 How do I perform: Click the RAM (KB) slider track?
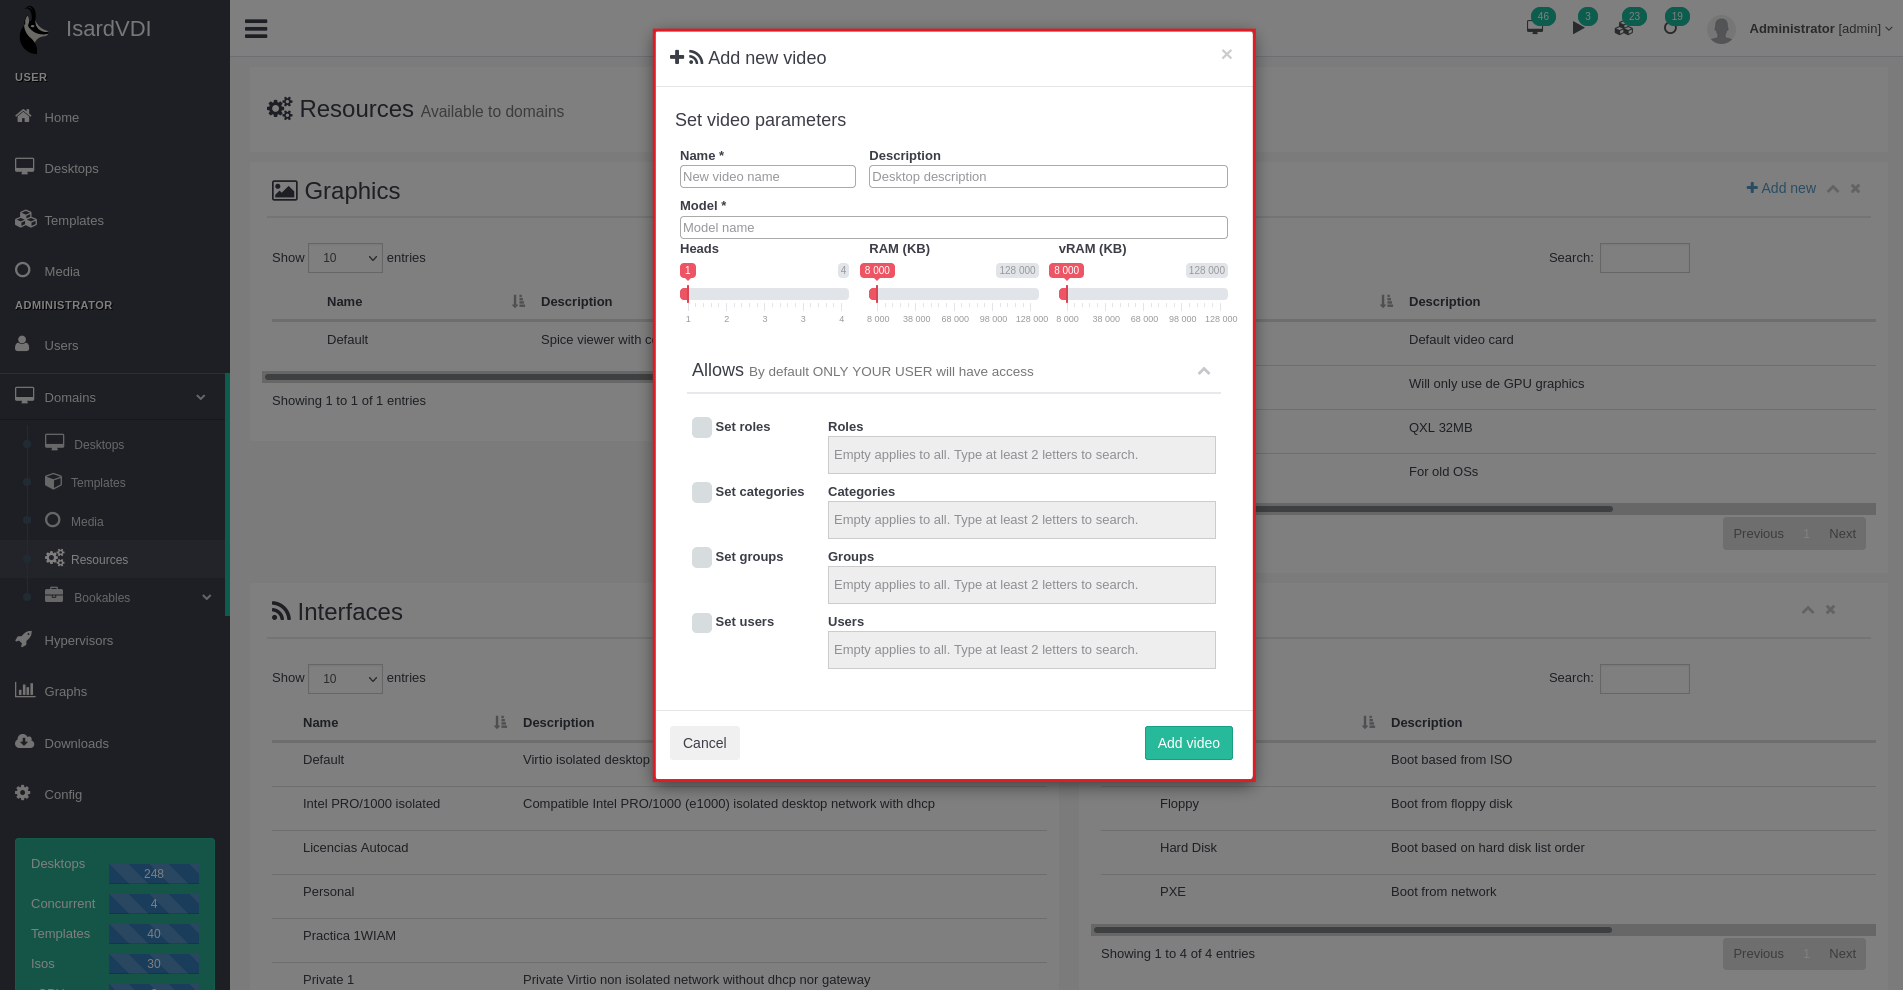[954, 294]
